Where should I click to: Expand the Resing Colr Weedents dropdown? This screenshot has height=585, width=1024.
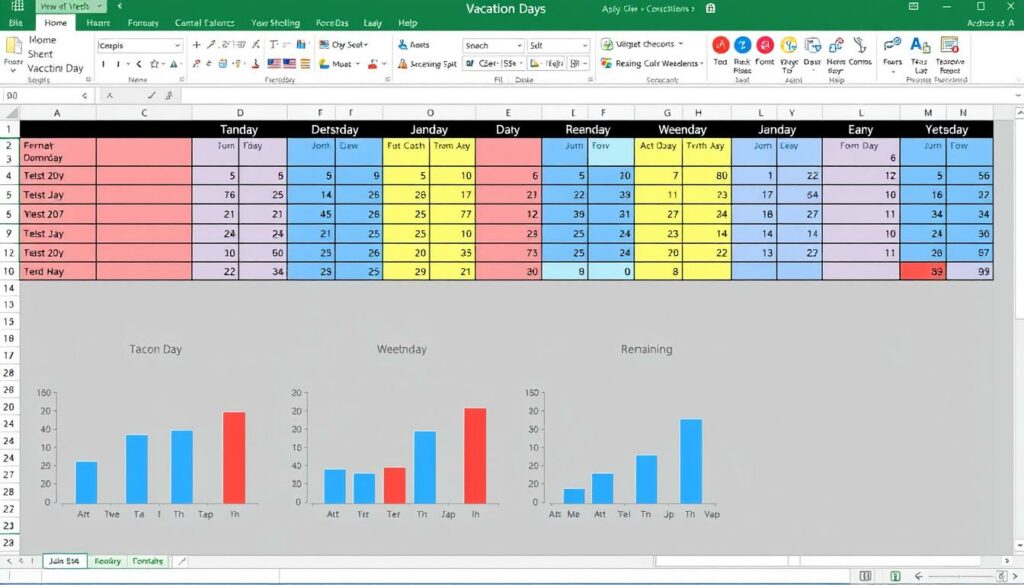click(x=701, y=63)
